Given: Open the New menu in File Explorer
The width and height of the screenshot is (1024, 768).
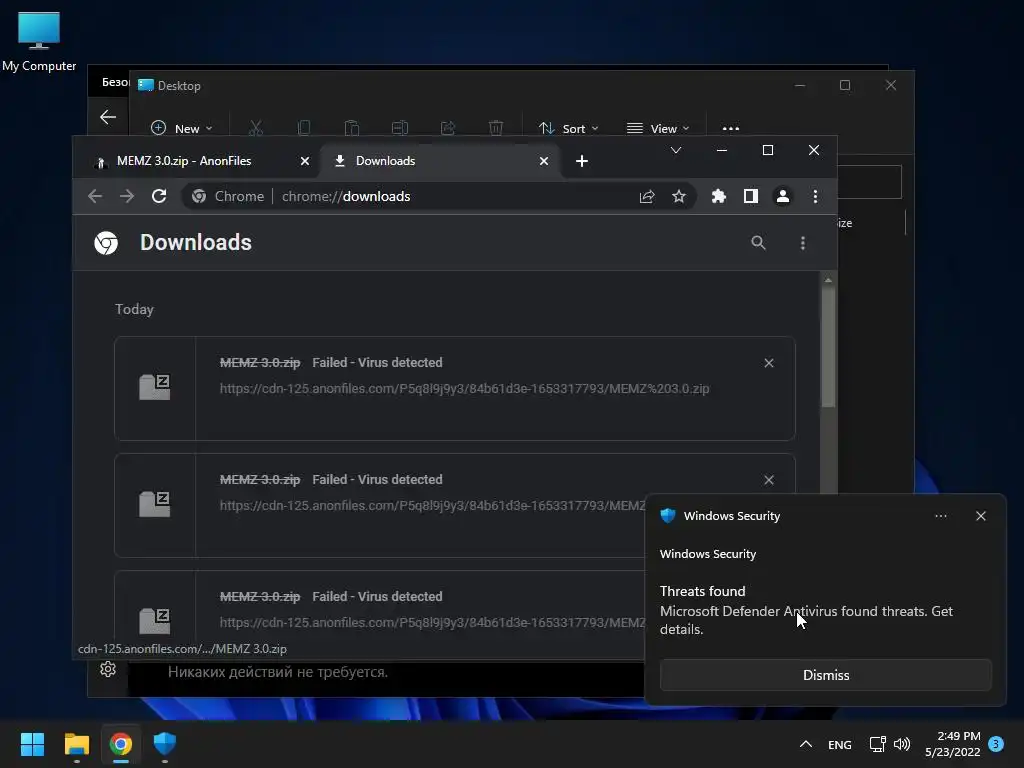Looking at the screenshot, I should pyautogui.click(x=182, y=128).
